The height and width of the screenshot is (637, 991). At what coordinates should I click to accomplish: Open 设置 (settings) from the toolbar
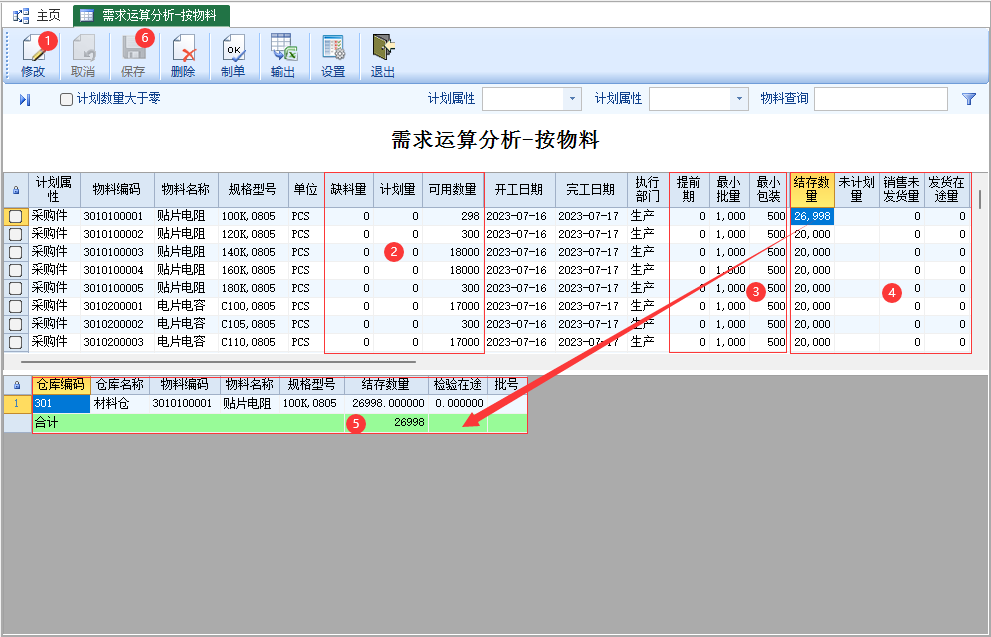[333, 56]
